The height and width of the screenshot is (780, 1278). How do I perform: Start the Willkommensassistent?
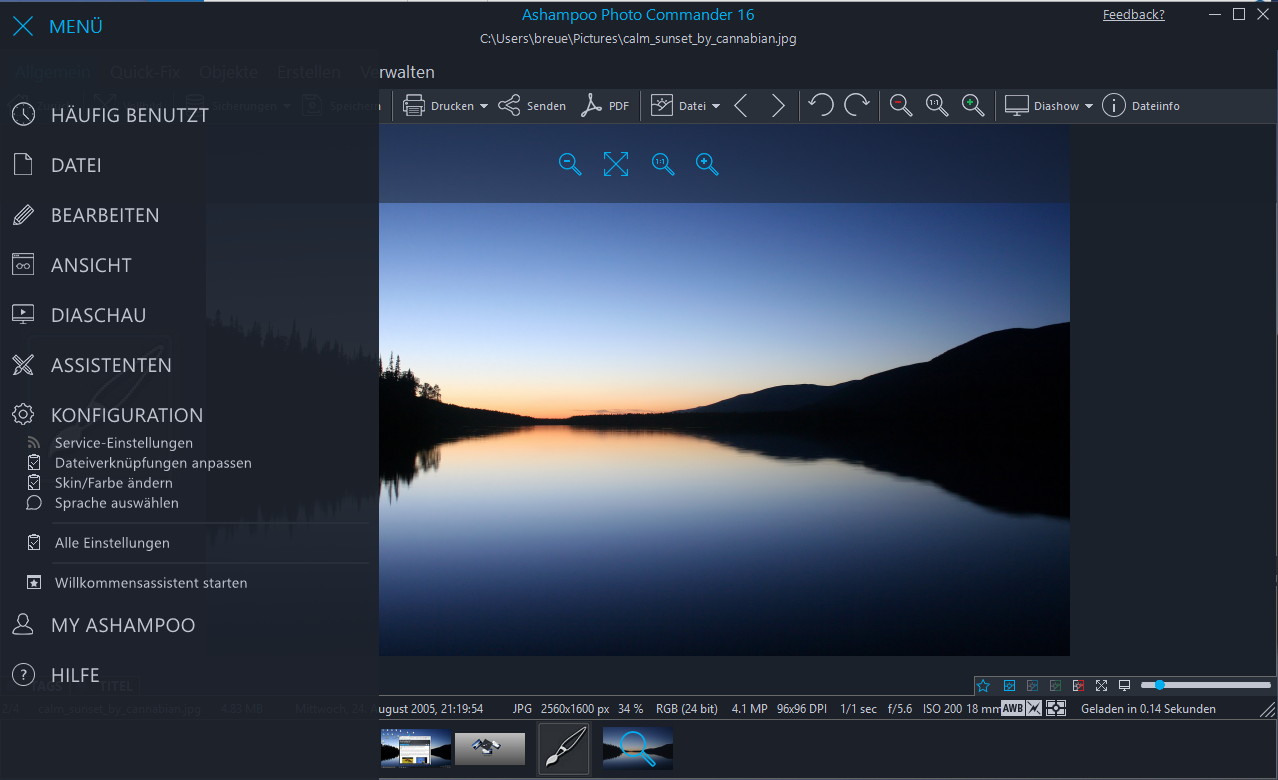tap(151, 583)
